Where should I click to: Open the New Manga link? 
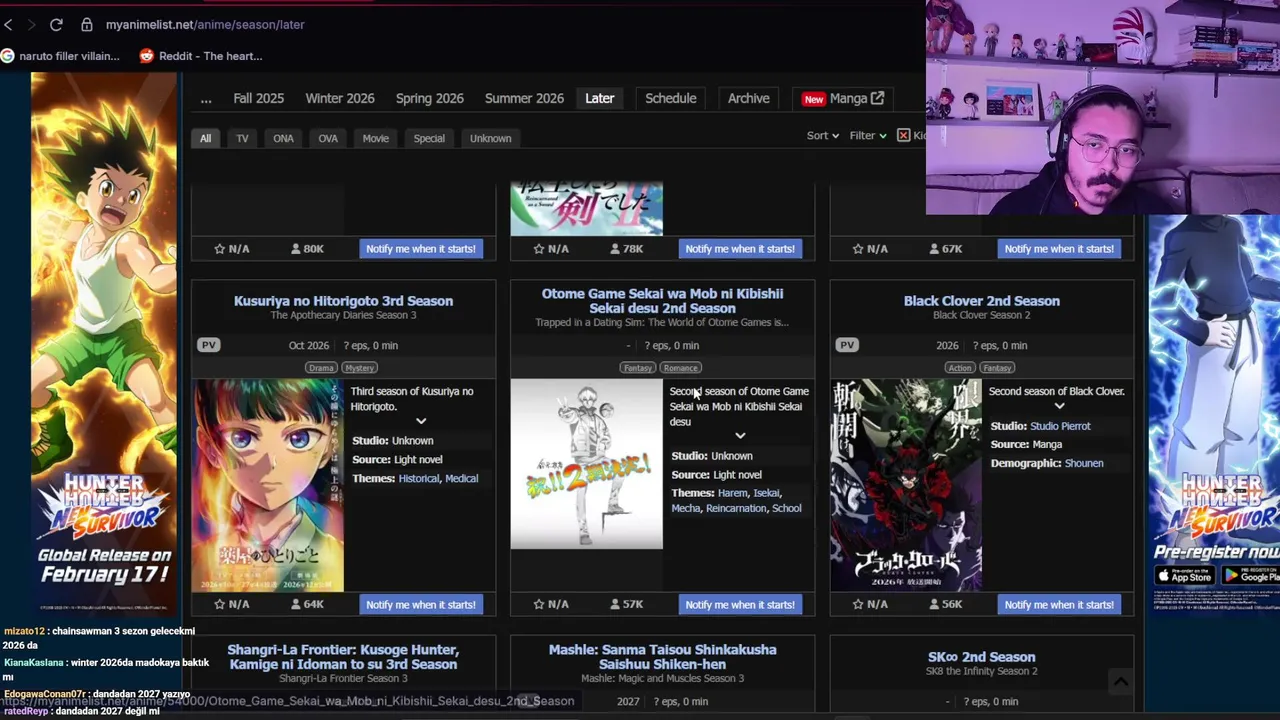click(x=843, y=98)
